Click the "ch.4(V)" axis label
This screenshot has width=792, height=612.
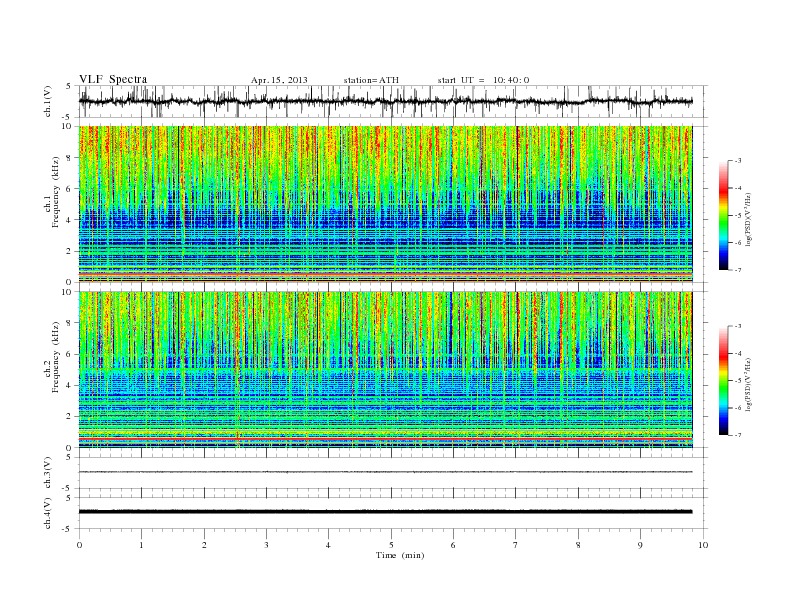[x=47, y=513]
